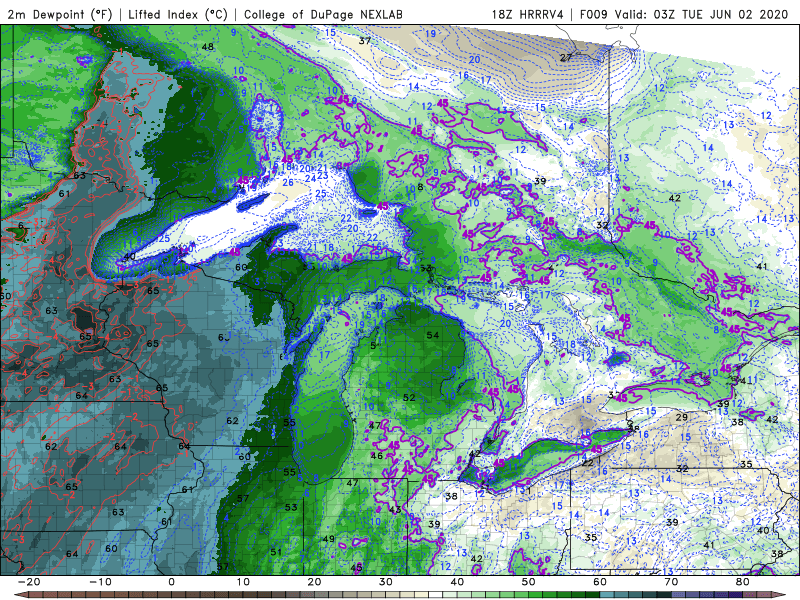This screenshot has height=600, width=800.
Task: Click the 80 label on the color scale
Action: [743, 582]
